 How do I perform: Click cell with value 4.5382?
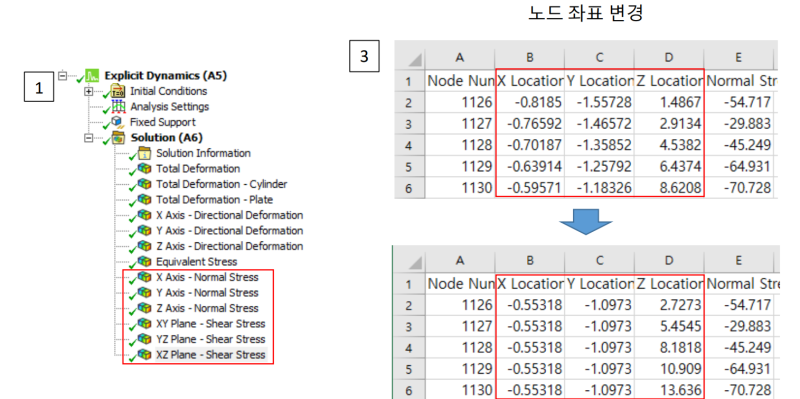tap(669, 145)
